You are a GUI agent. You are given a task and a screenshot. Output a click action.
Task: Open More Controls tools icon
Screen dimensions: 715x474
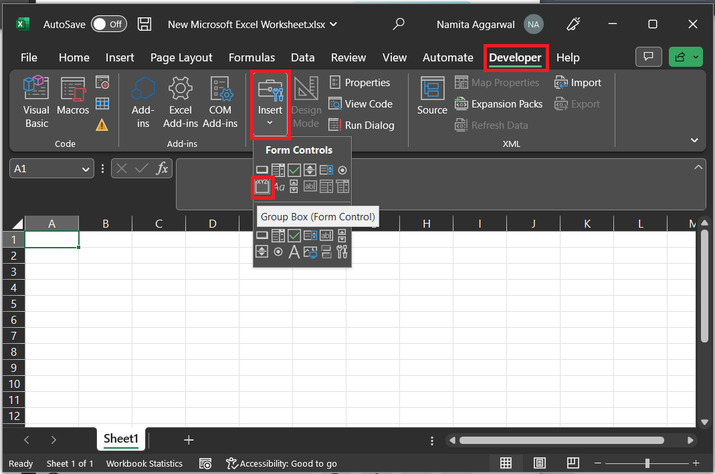click(342, 252)
